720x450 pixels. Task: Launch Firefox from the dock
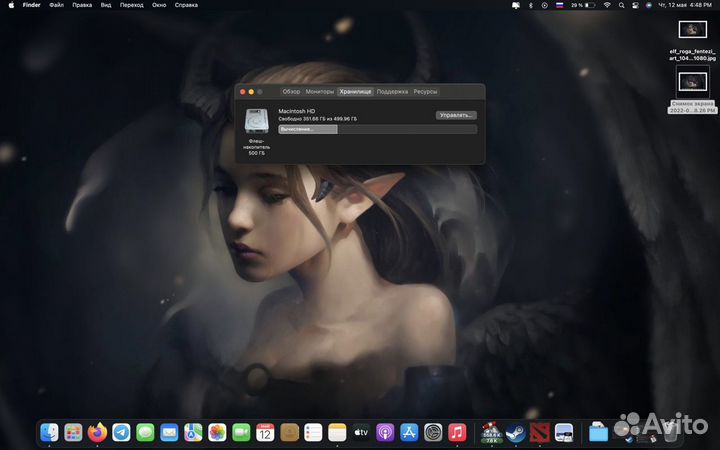click(x=97, y=433)
